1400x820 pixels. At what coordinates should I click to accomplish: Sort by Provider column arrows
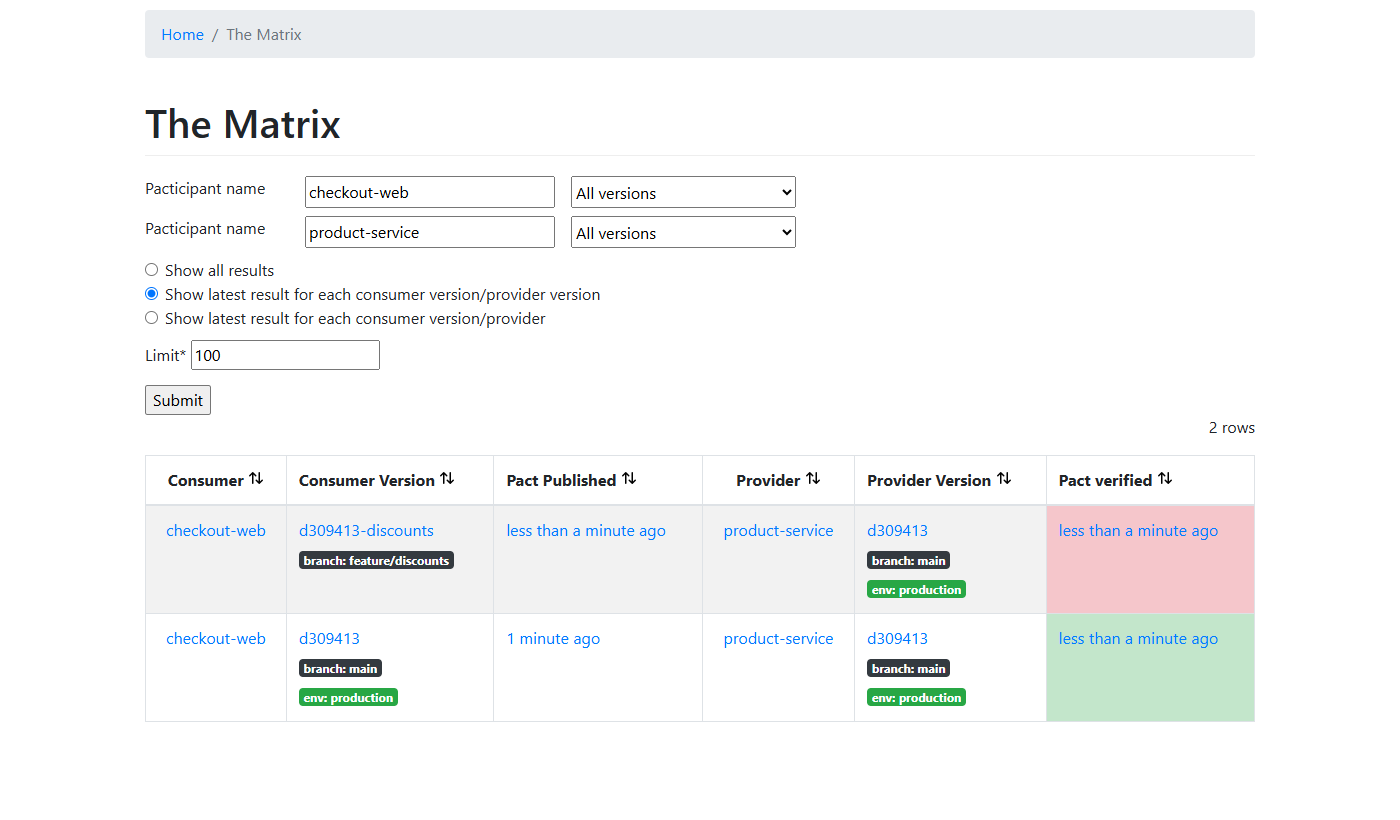(x=813, y=479)
